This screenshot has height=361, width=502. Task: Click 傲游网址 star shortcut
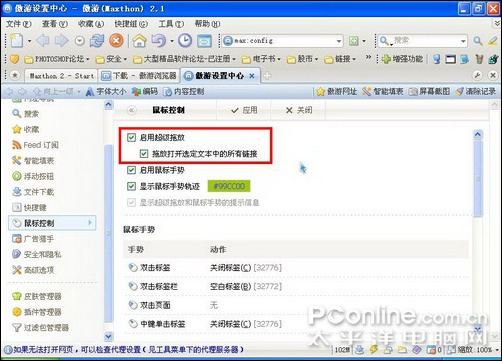(337, 91)
